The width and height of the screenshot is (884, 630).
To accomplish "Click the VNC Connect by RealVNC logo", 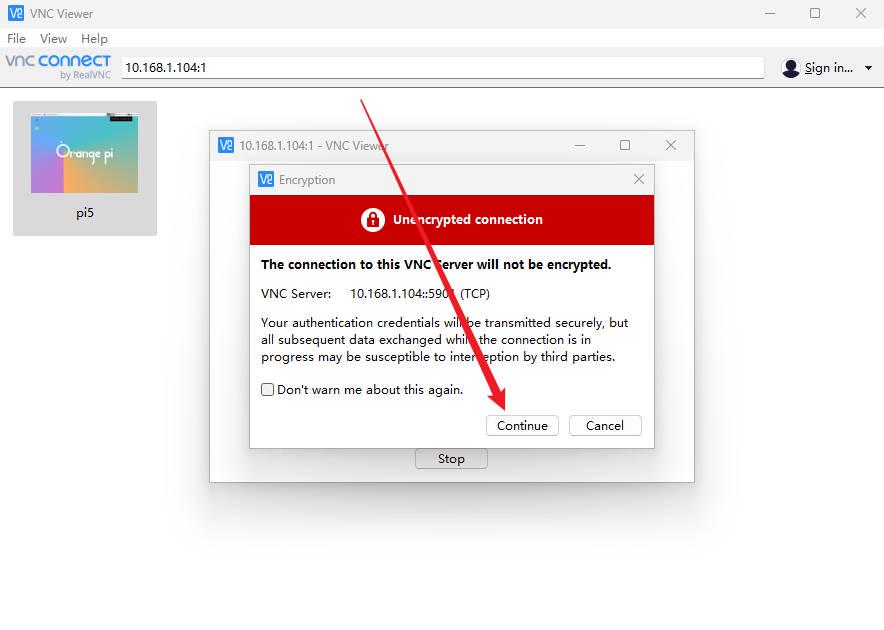I will pos(58,67).
